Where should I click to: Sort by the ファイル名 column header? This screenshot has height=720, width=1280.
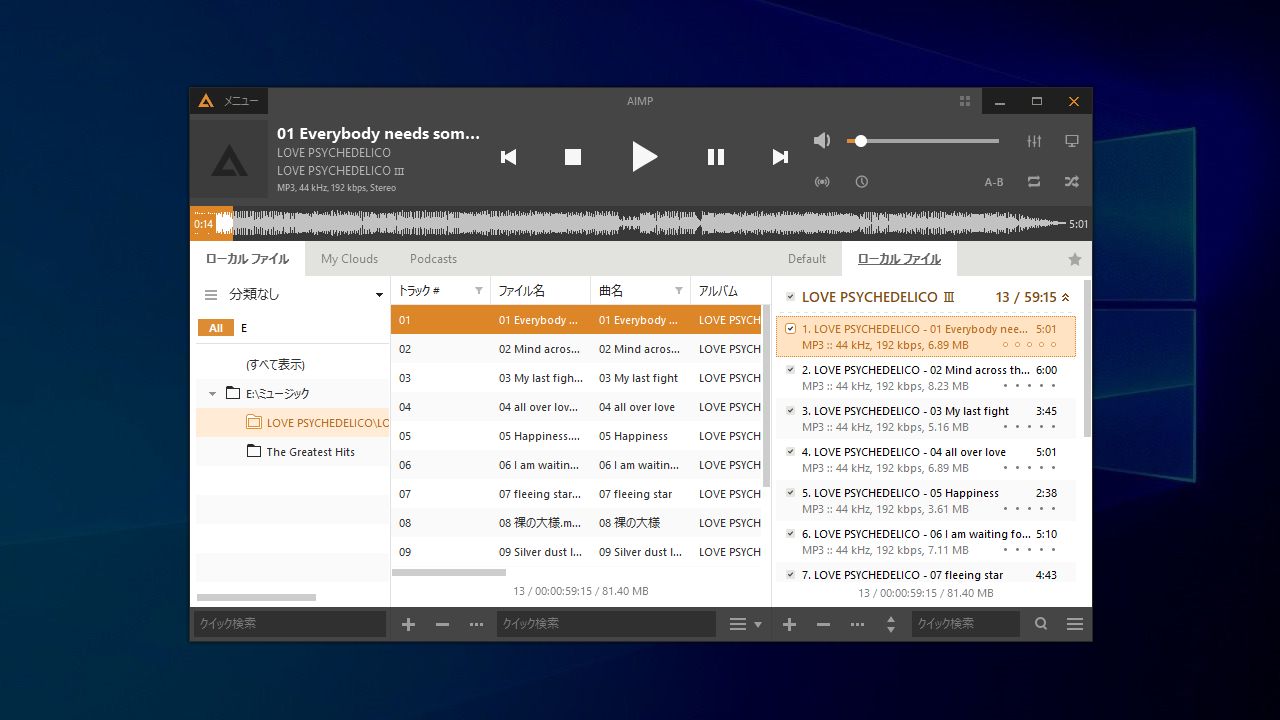tap(540, 291)
